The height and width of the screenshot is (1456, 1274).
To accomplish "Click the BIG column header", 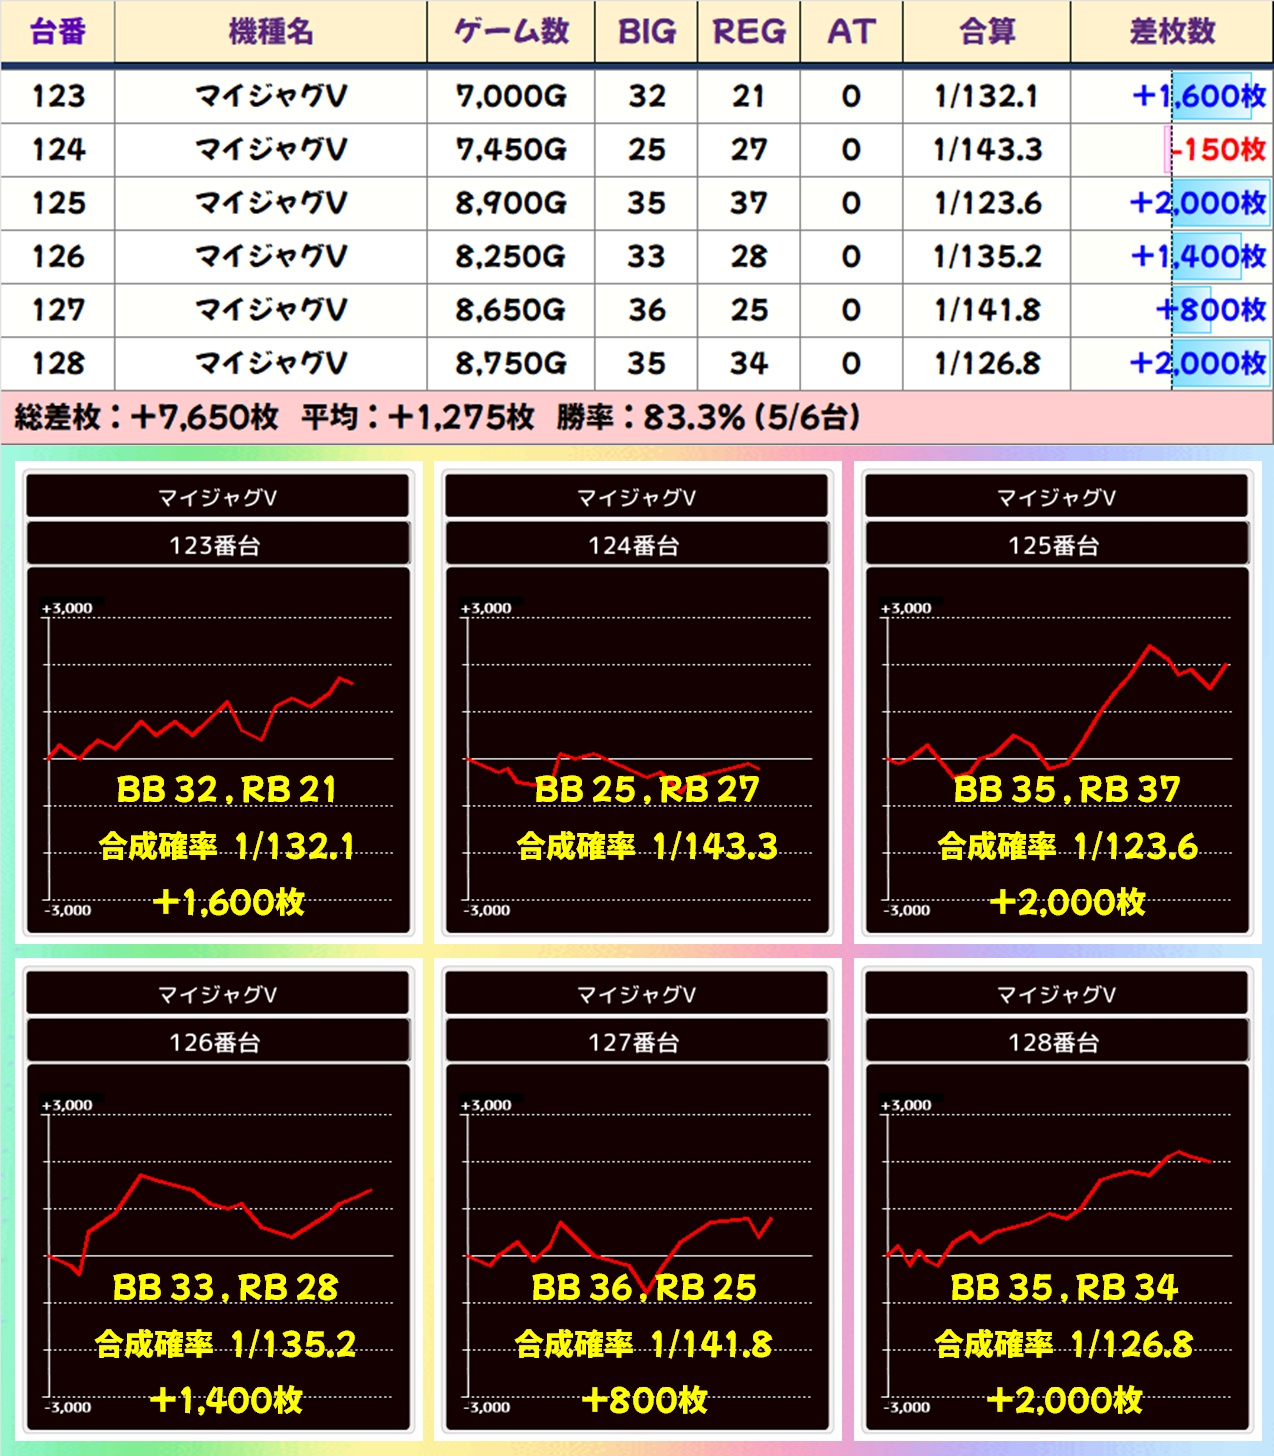I will (x=647, y=32).
